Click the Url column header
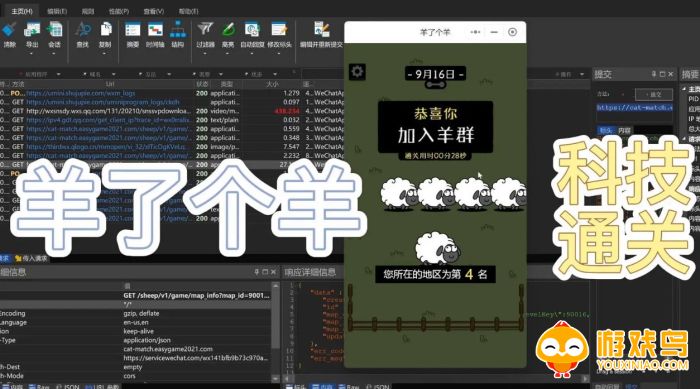 (x=110, y=84)
